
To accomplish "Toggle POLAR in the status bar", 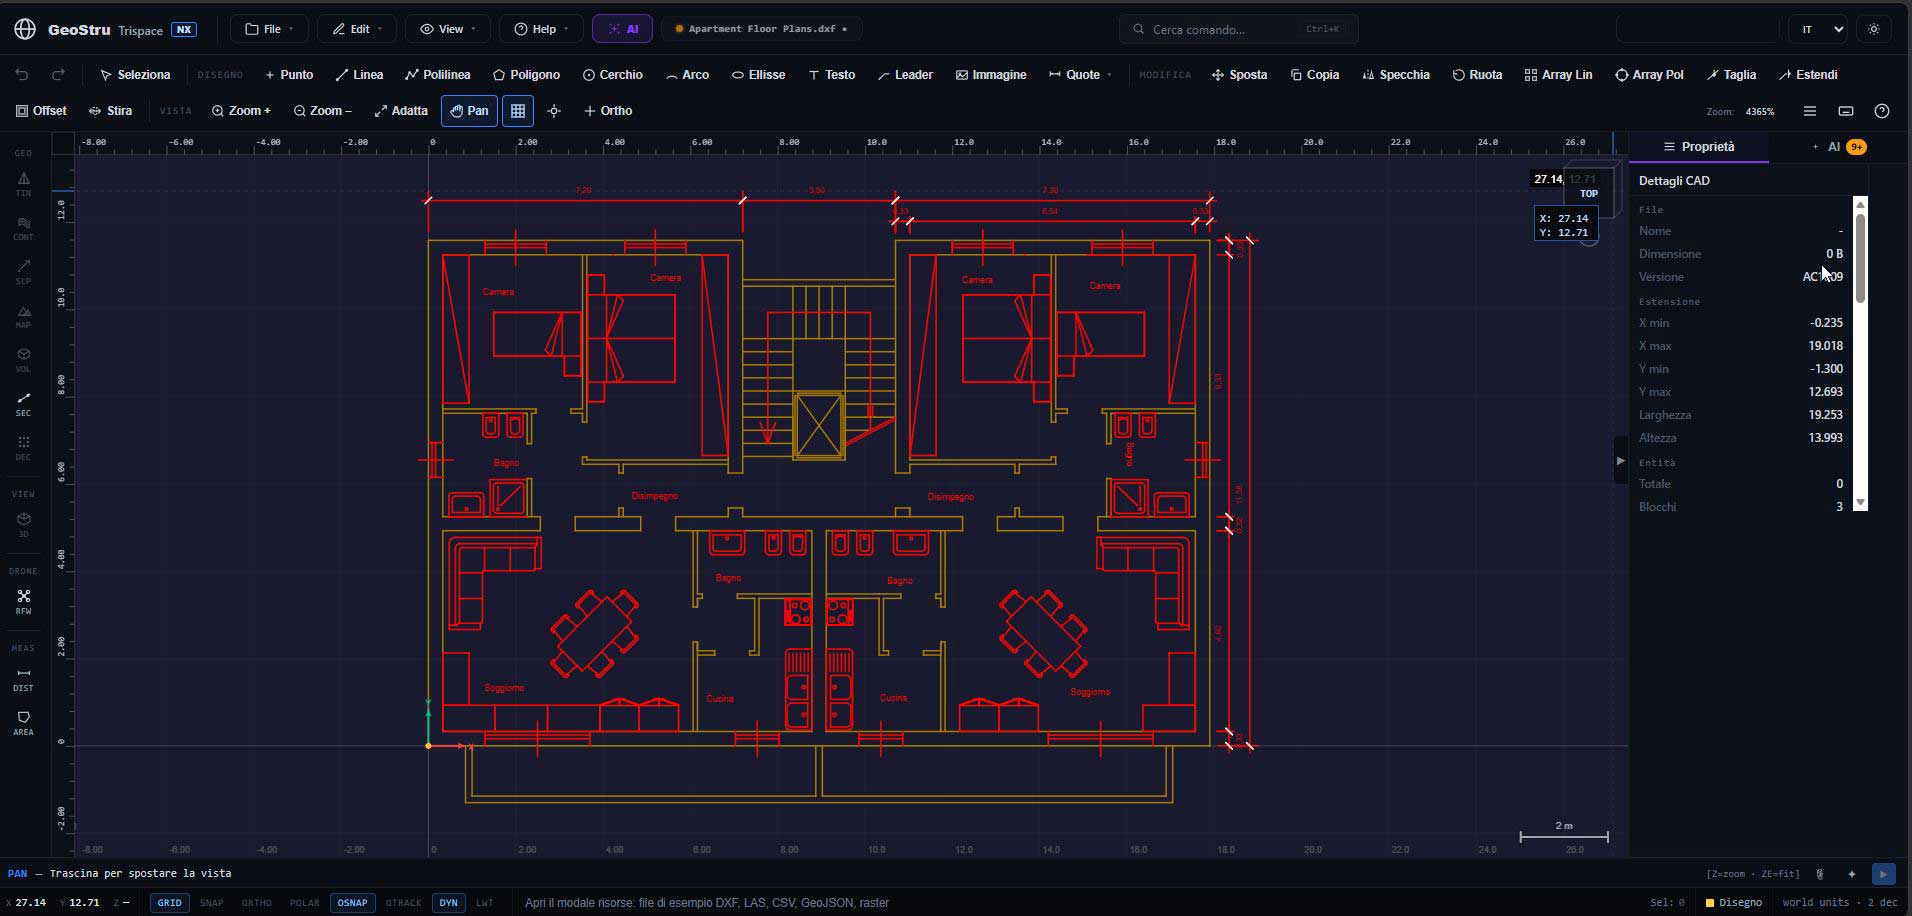I will pos(304,903).
